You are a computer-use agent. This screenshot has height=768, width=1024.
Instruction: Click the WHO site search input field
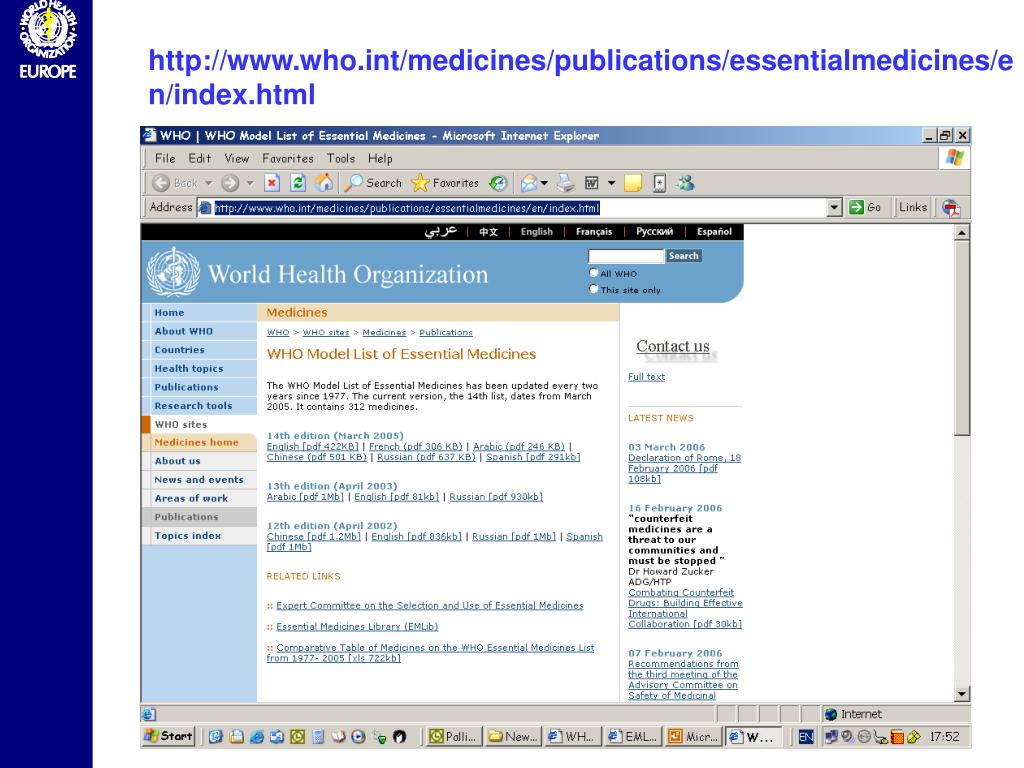click(626, 256)
